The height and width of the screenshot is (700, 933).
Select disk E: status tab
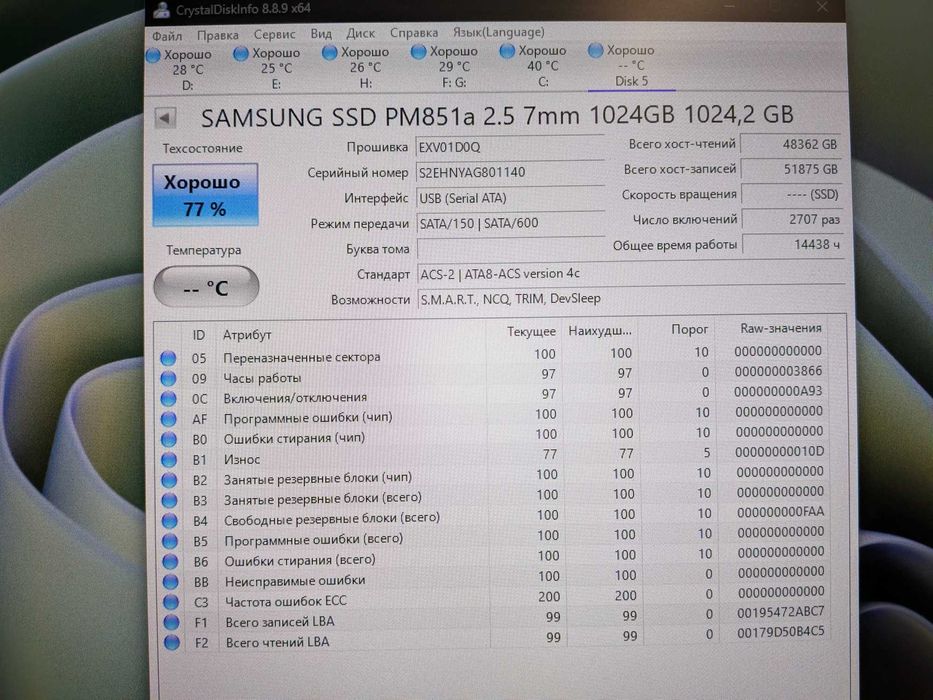click(270, 68)
